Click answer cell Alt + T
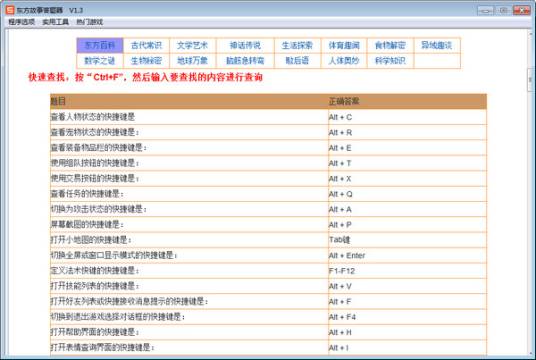Screen dimensions: 536x360 click(x=407, y=163)
